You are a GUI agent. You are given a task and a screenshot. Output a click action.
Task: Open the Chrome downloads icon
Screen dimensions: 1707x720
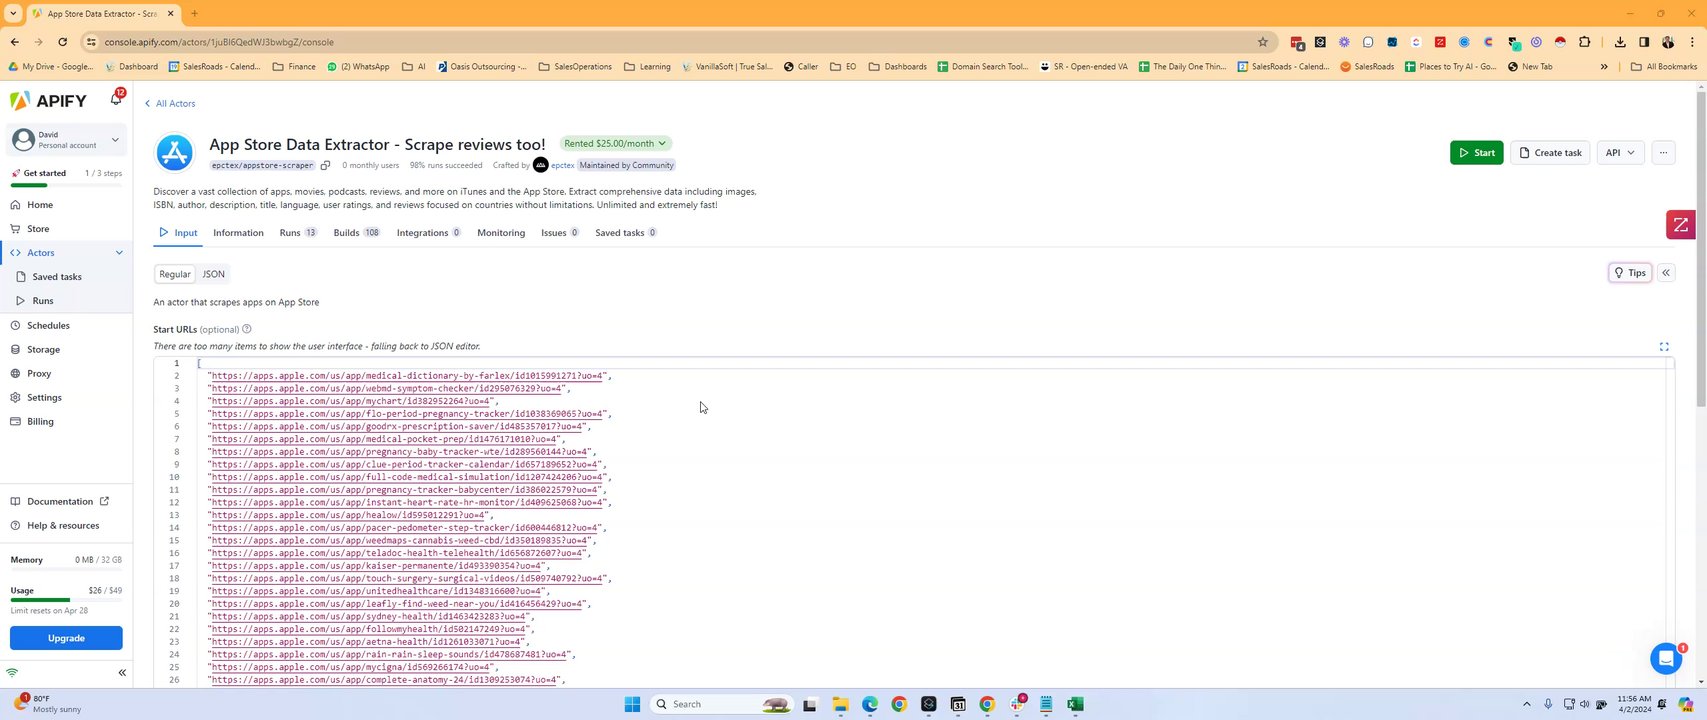click(1620, 42)
